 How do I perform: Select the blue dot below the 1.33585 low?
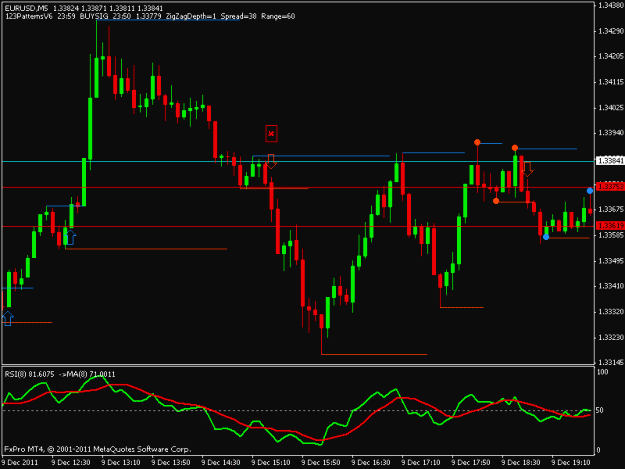546,237
